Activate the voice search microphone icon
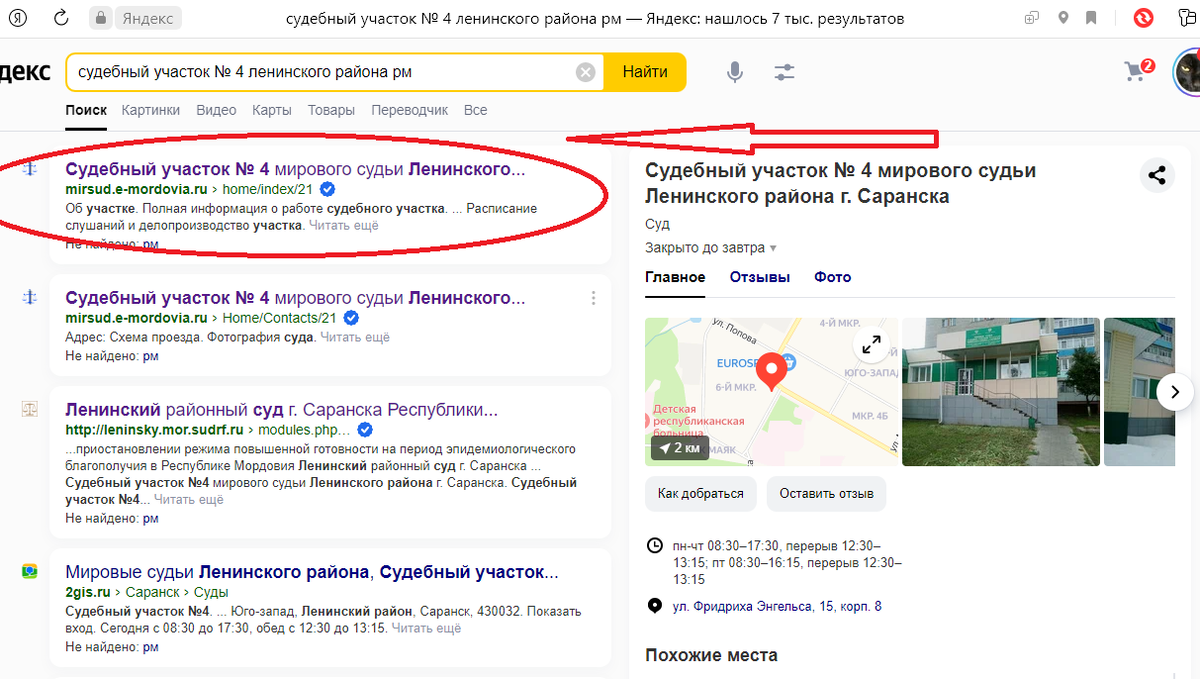Viewport: 1200px width, 679px height. tap(735, 71)
